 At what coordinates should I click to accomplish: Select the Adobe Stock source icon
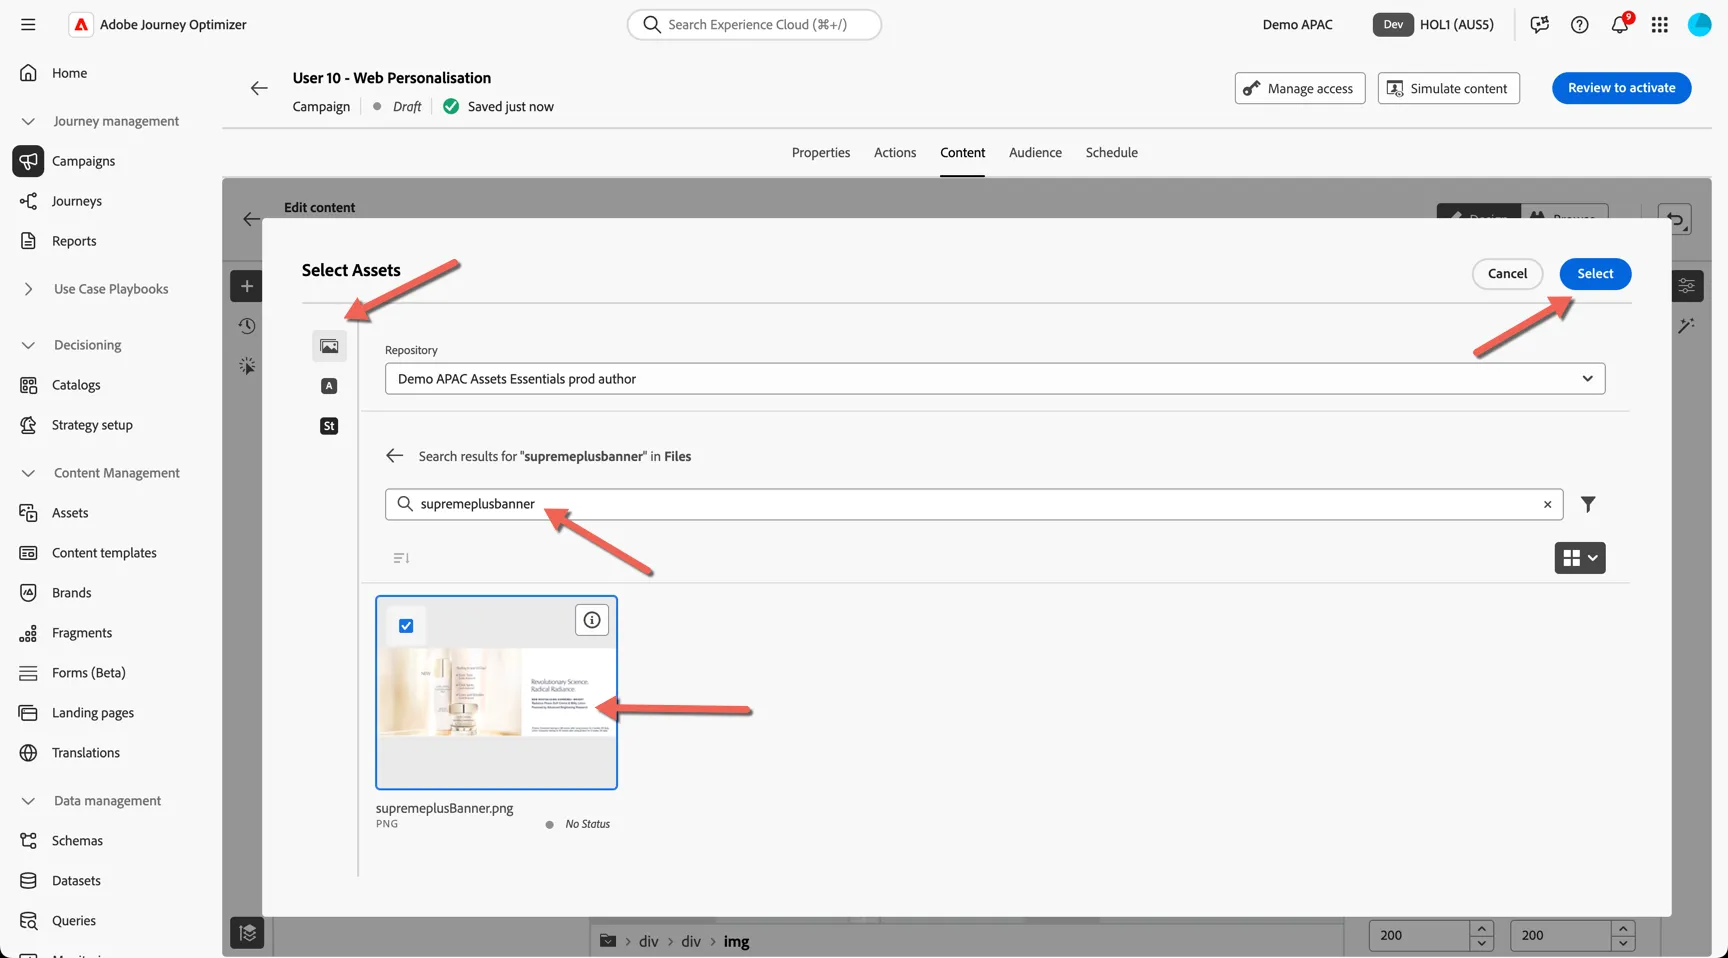tap(329, 426)
